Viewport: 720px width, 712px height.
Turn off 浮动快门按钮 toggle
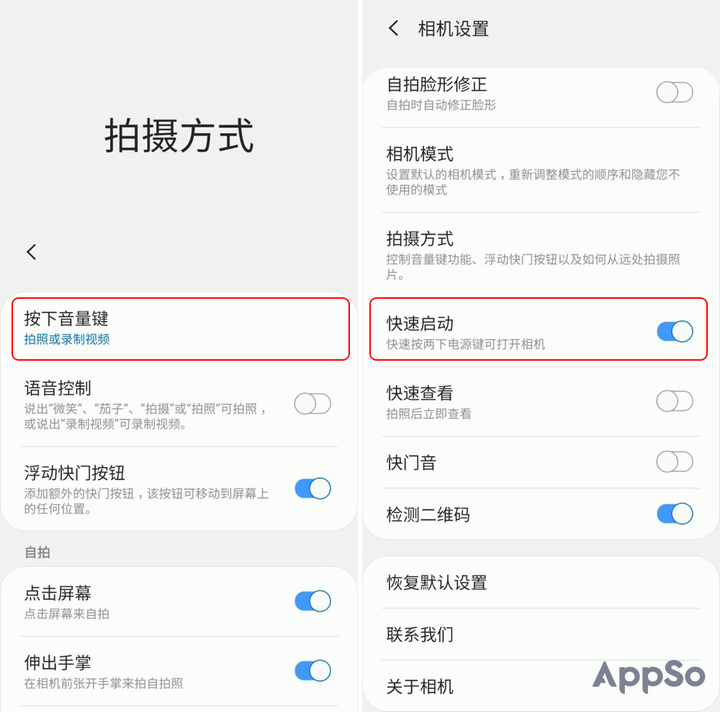pyautogui.click(x=312, y=488)
